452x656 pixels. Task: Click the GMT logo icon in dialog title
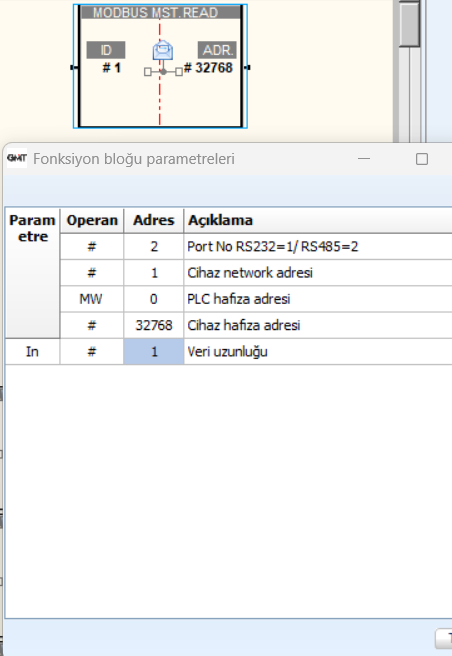[17, 158]
